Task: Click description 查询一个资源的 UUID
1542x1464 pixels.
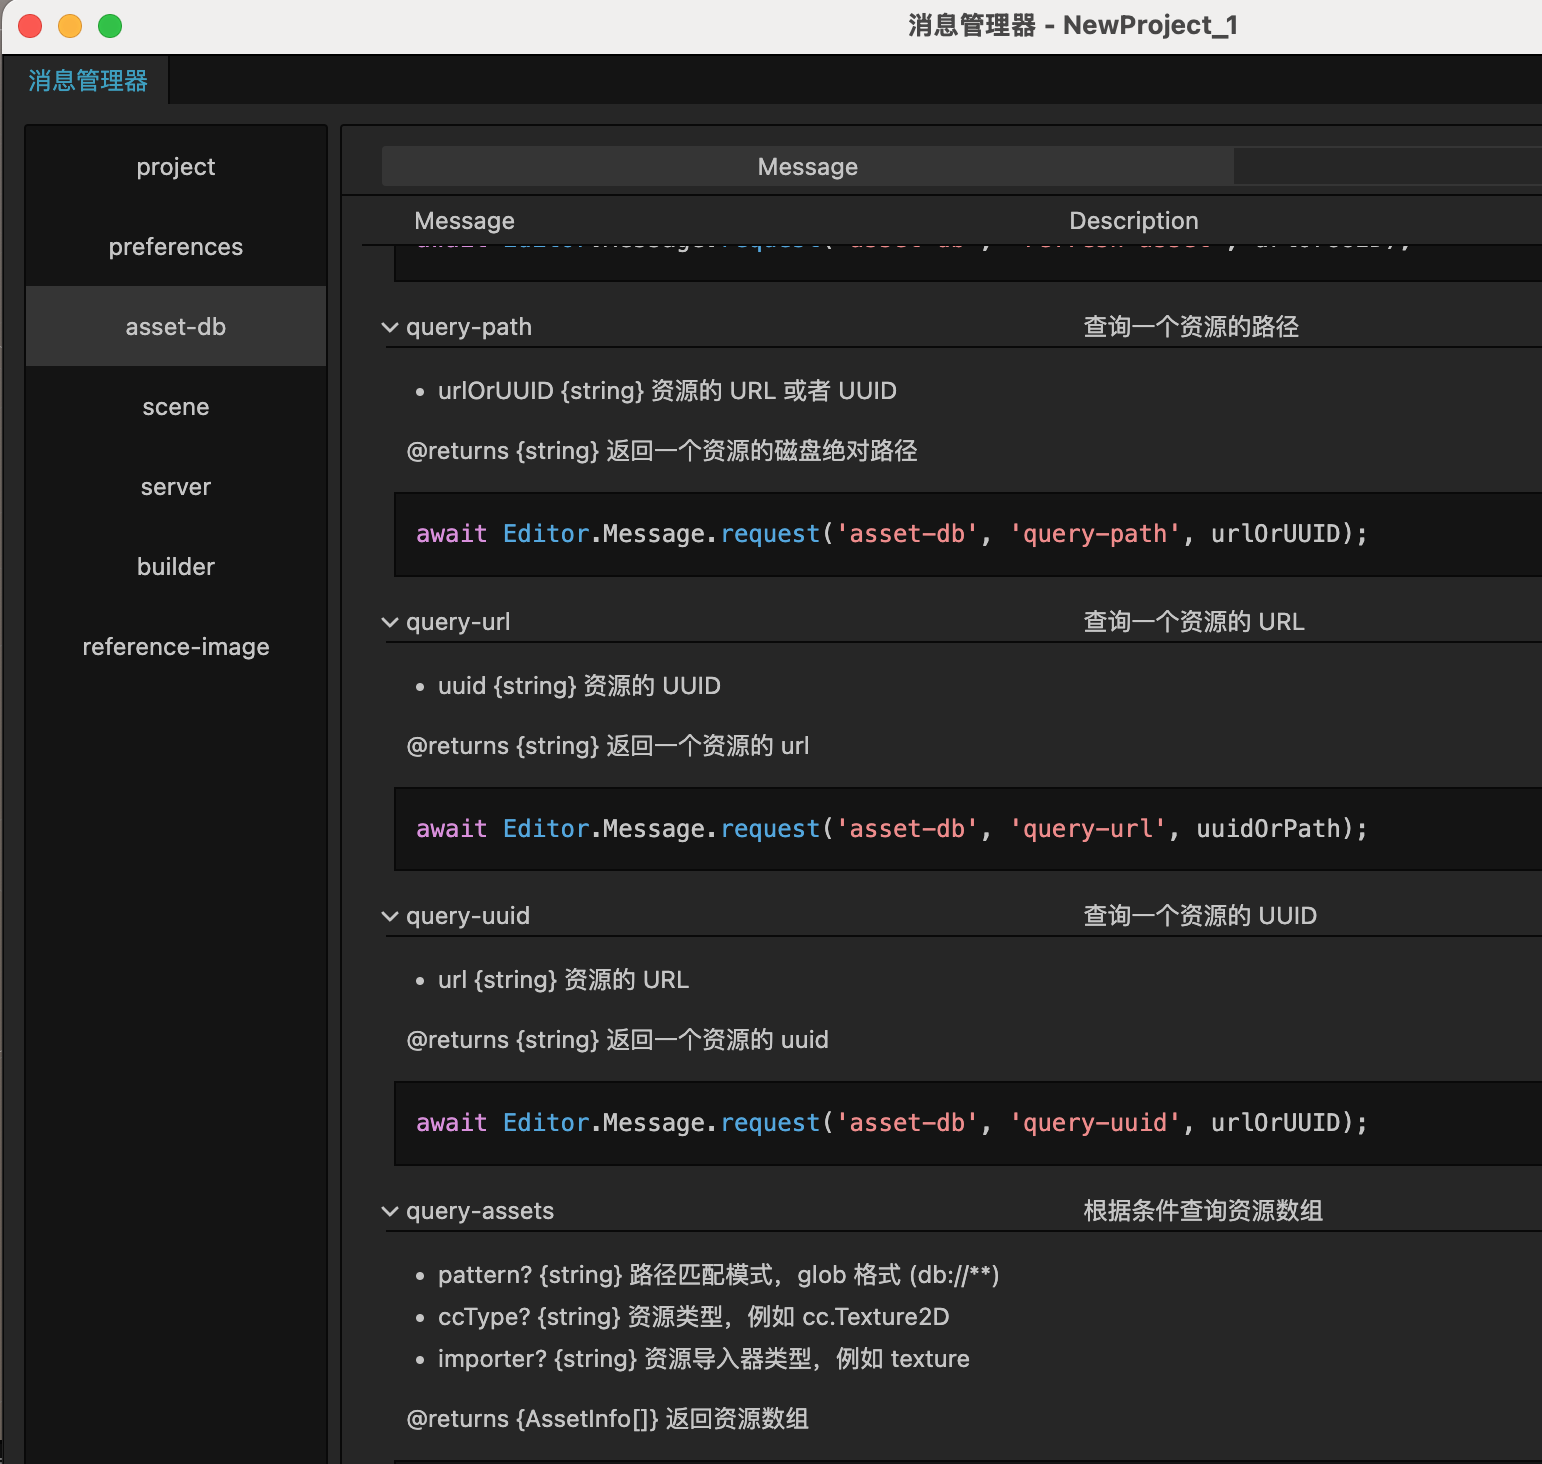Action: point(1200,916)
